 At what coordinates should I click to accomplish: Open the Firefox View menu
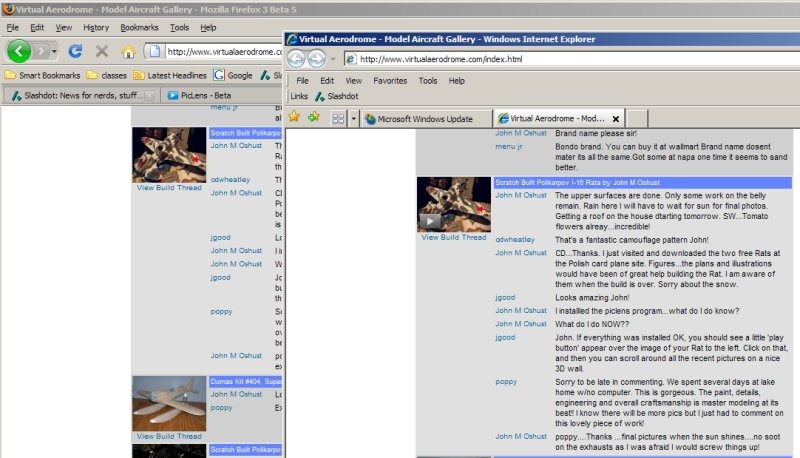click(x=64, y=28)
